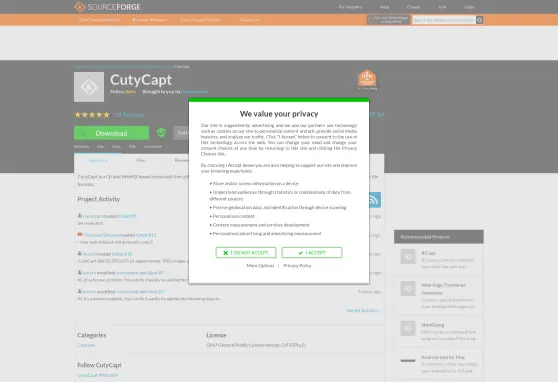Click the project owner link after 'Brought to you by'

click(195, 91)
